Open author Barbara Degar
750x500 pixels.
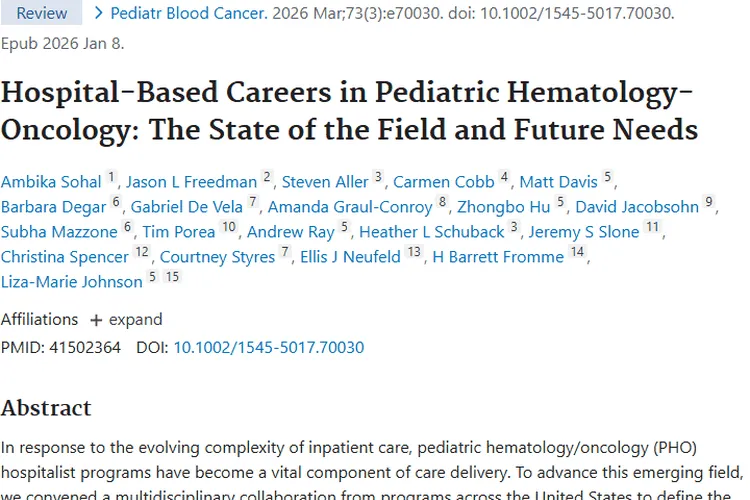(x=53, y=207)
